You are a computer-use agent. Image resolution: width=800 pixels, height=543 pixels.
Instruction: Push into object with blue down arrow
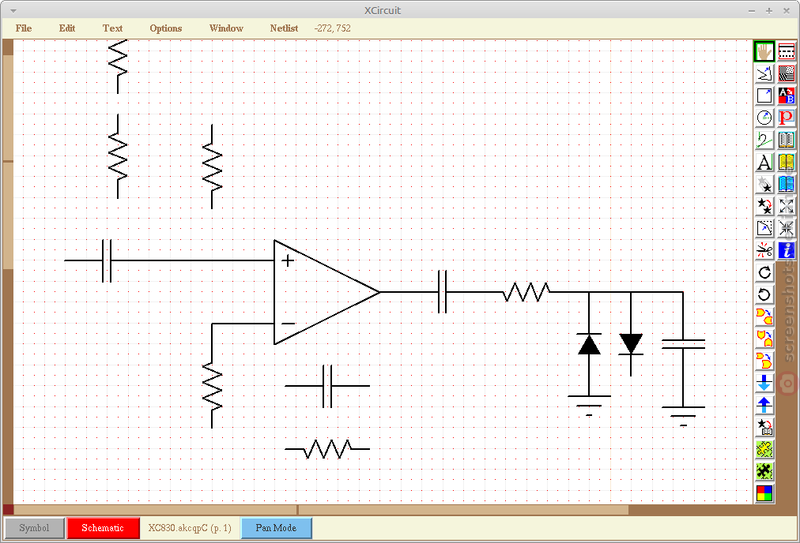point(764,383)
